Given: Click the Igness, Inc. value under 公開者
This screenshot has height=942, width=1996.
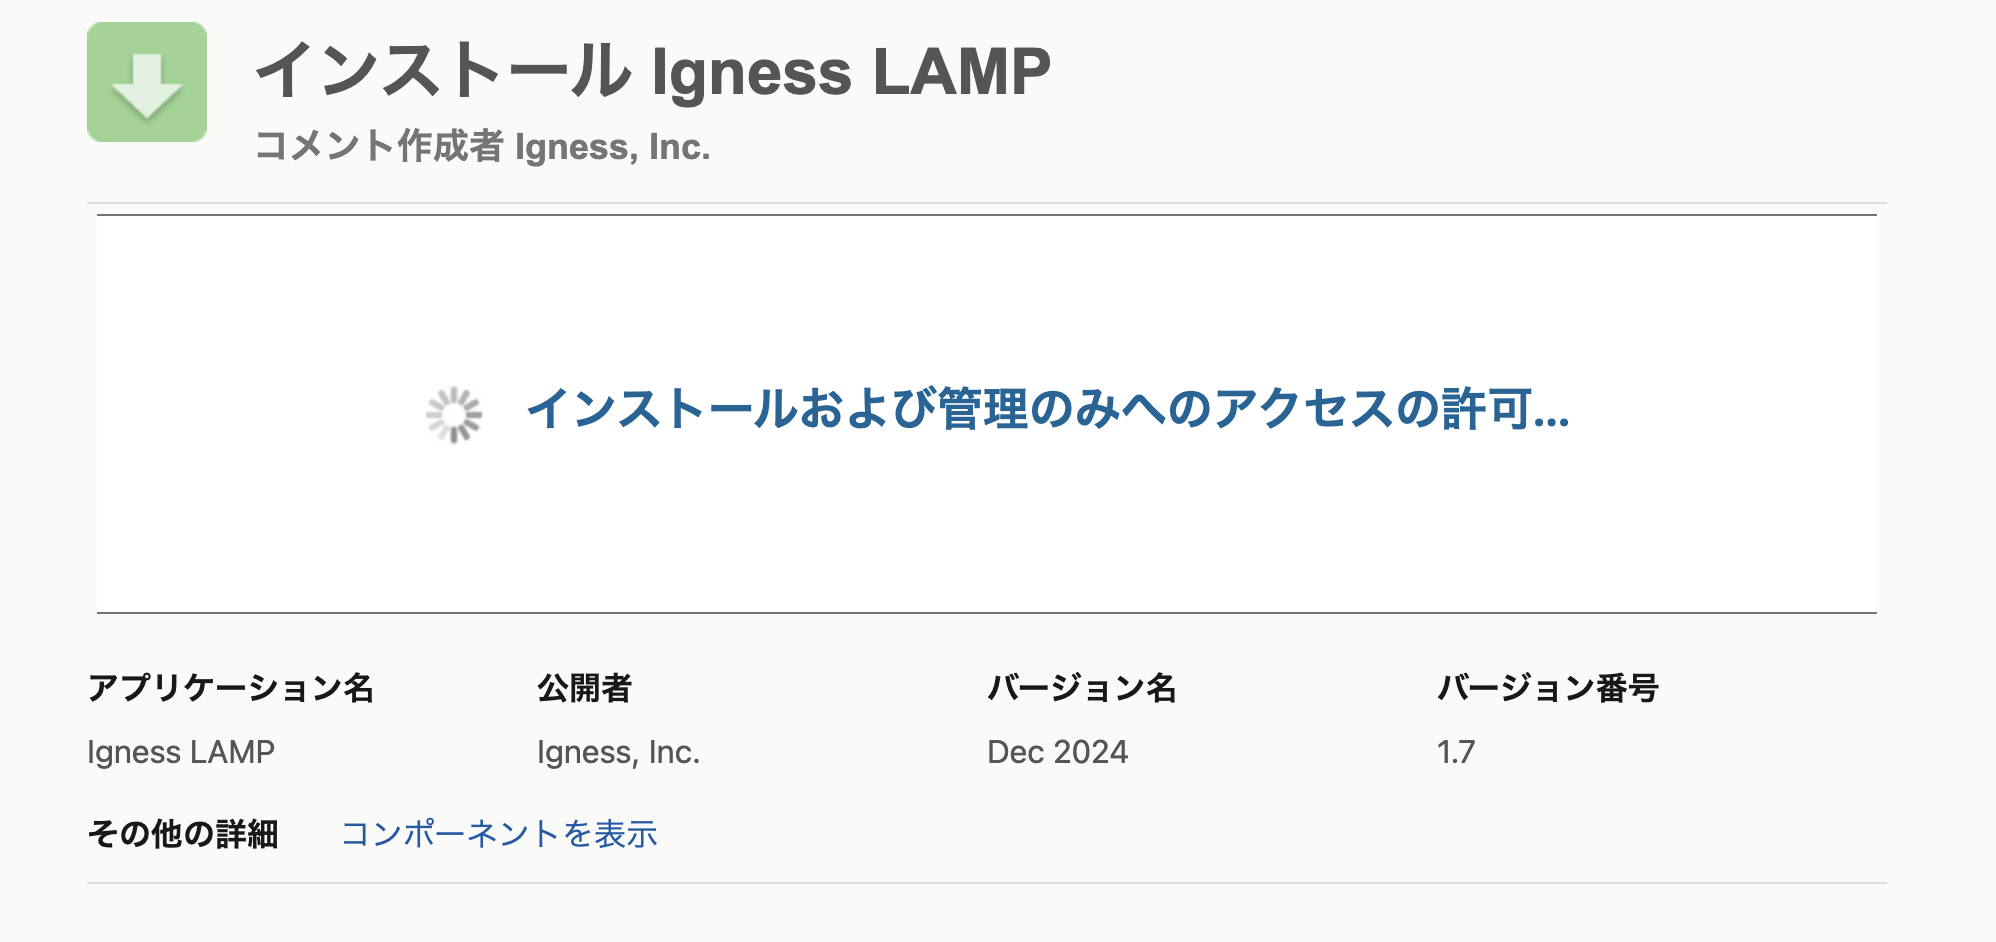Looking at the screenshot, I should [x=618, y=752].
